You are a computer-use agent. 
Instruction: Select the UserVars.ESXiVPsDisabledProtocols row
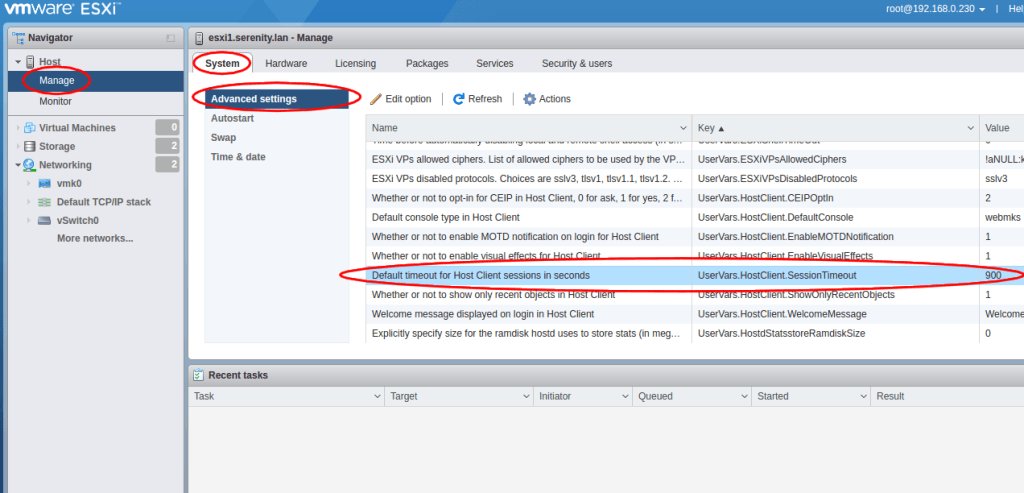coord(695,178)
